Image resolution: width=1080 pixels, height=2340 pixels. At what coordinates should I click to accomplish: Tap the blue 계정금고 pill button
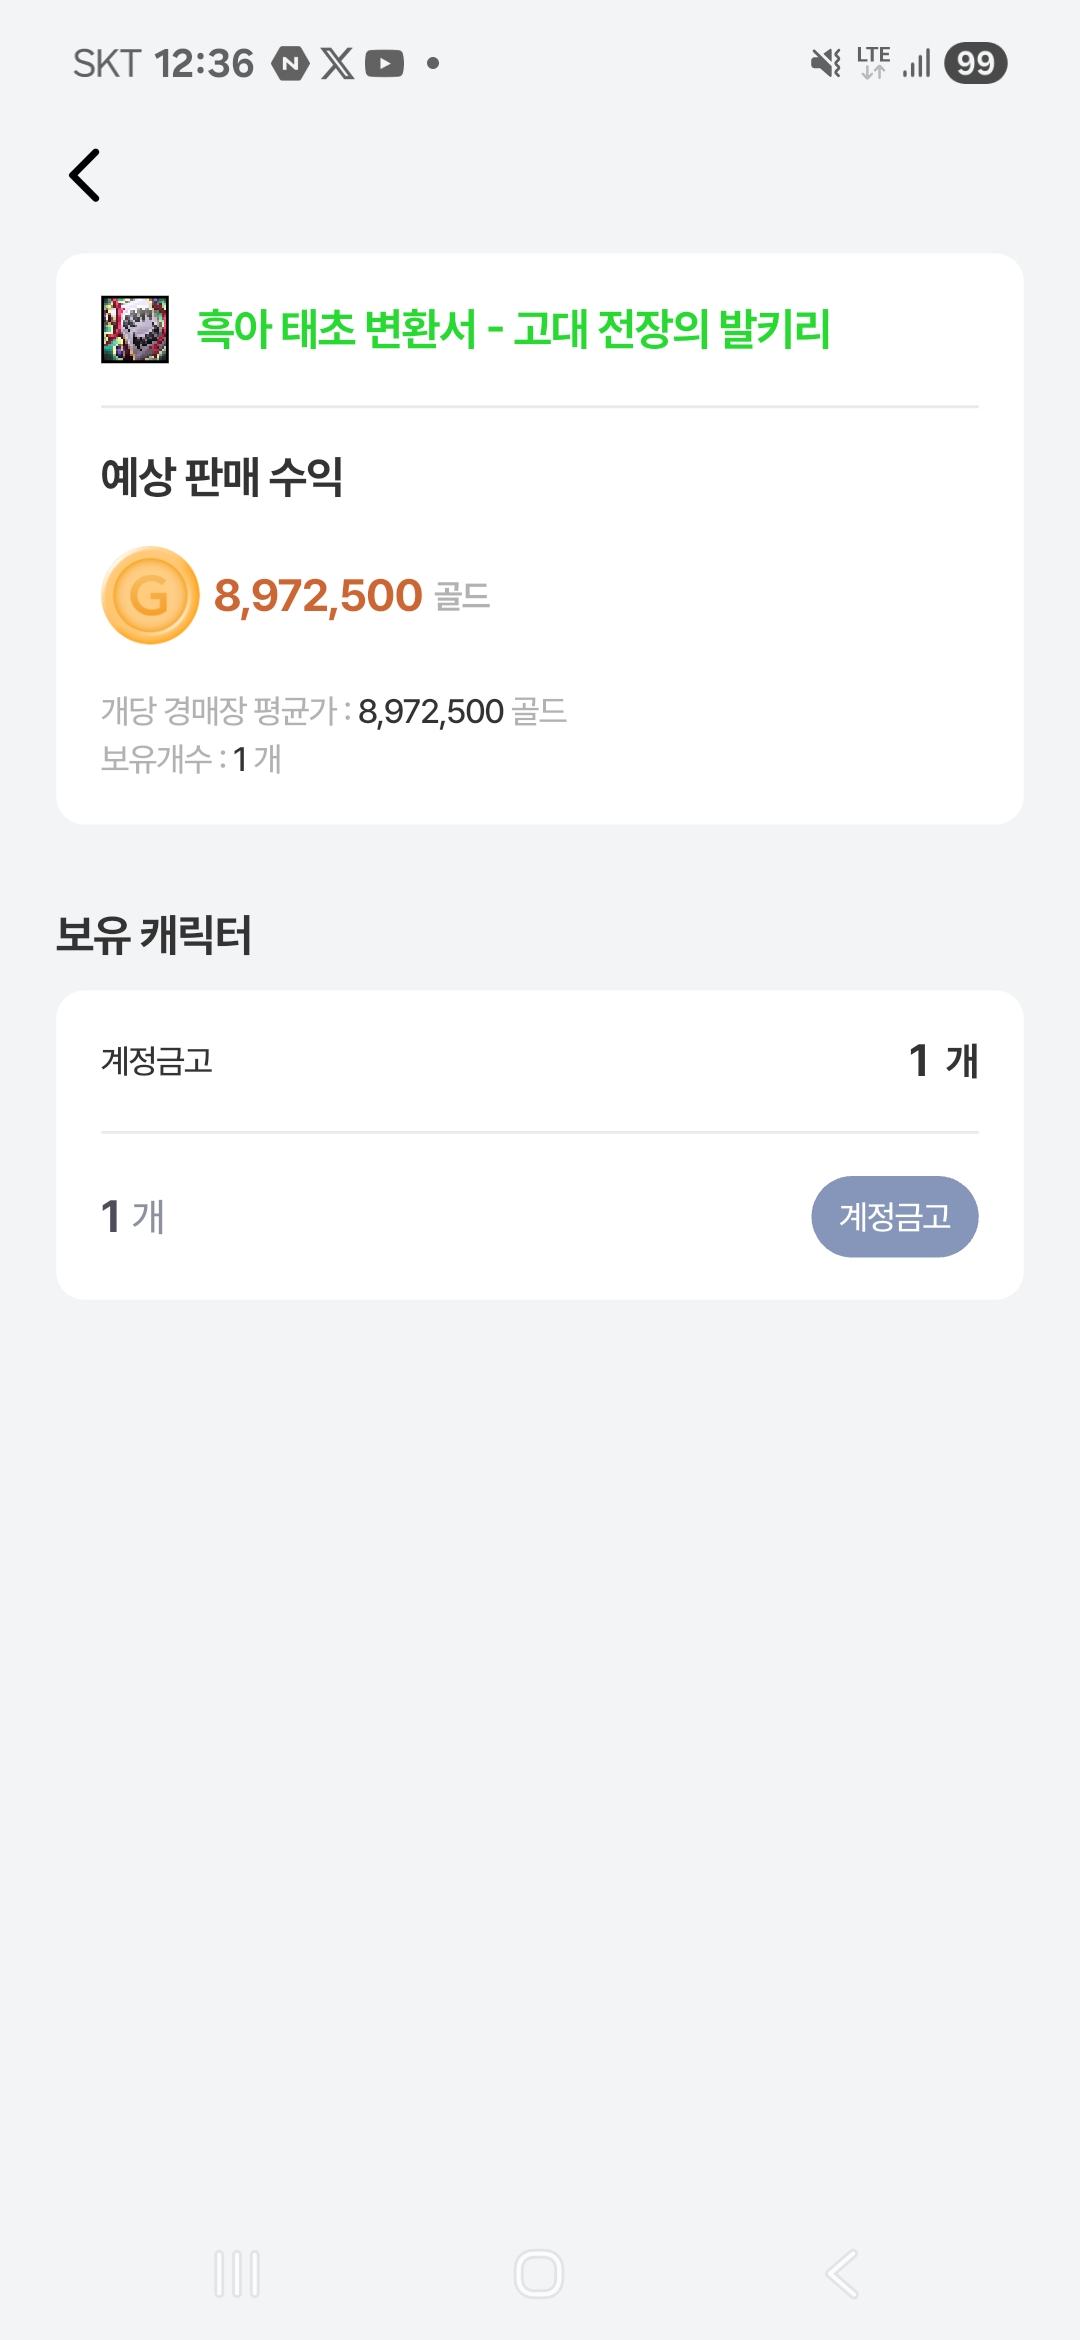pos(894,1216)
